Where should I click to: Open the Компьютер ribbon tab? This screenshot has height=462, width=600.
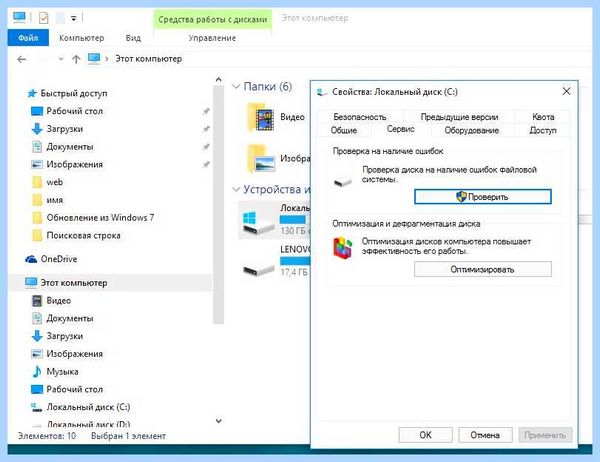coord(82,38)
